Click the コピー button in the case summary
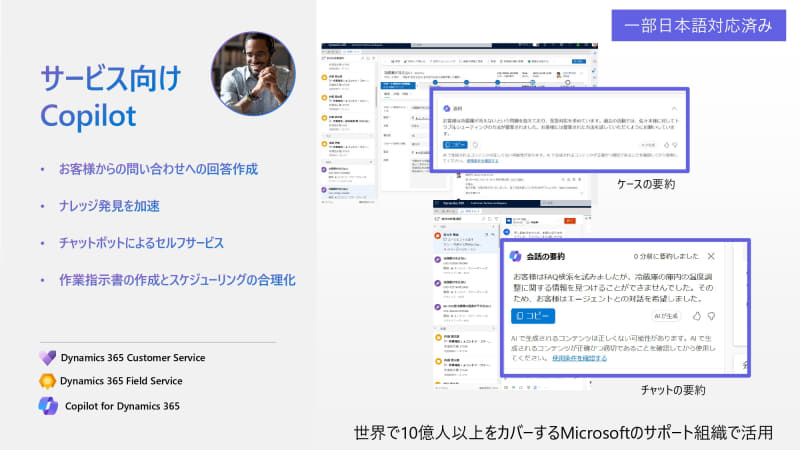The width and height of the screenshot is (800, 450). (455, 145)
